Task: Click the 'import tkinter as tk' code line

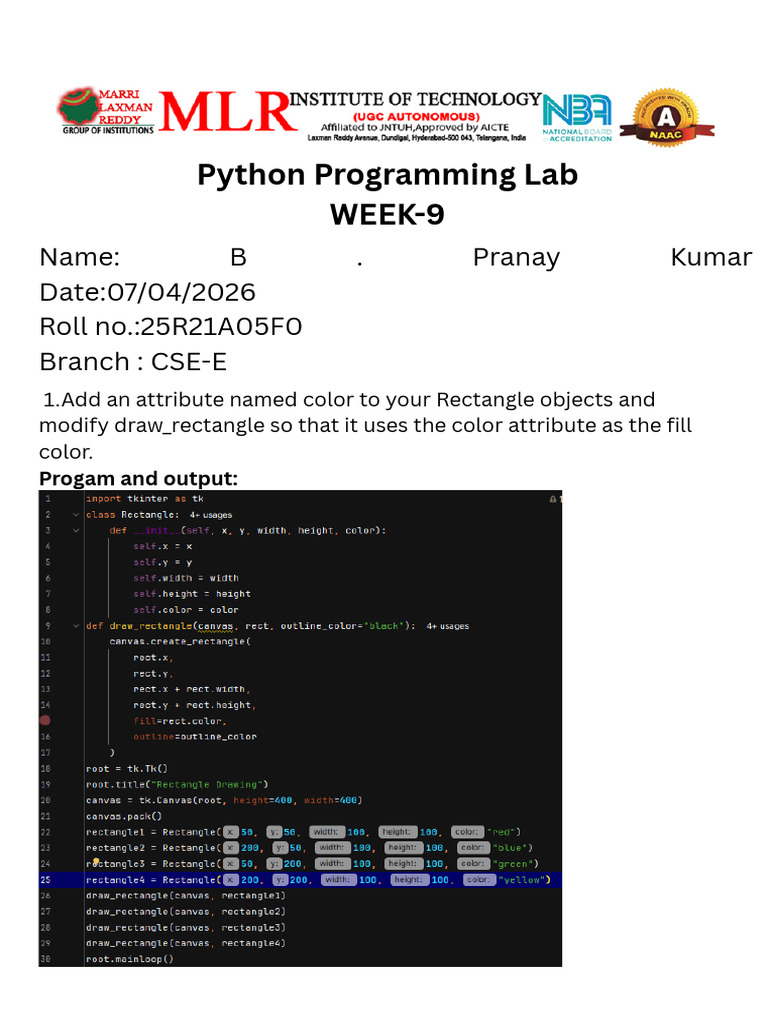Action: (144, 499)
